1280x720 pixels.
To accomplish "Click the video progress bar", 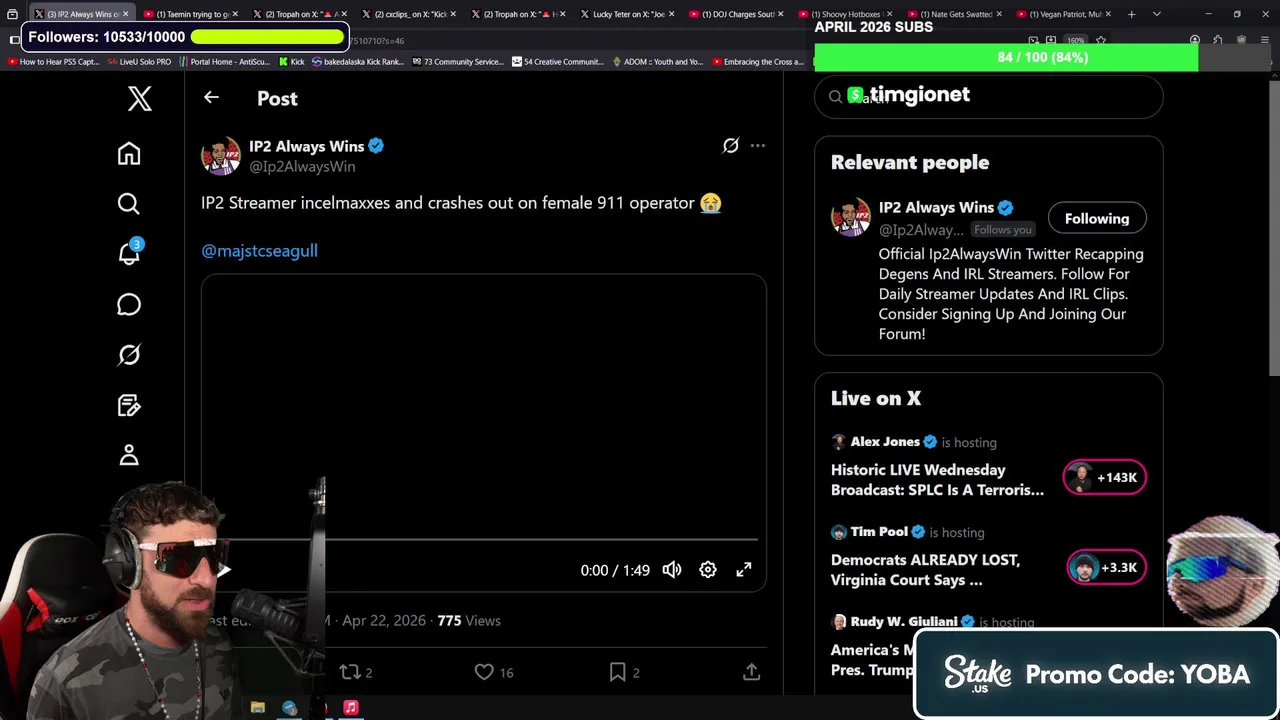I will [x=484, y=540].
